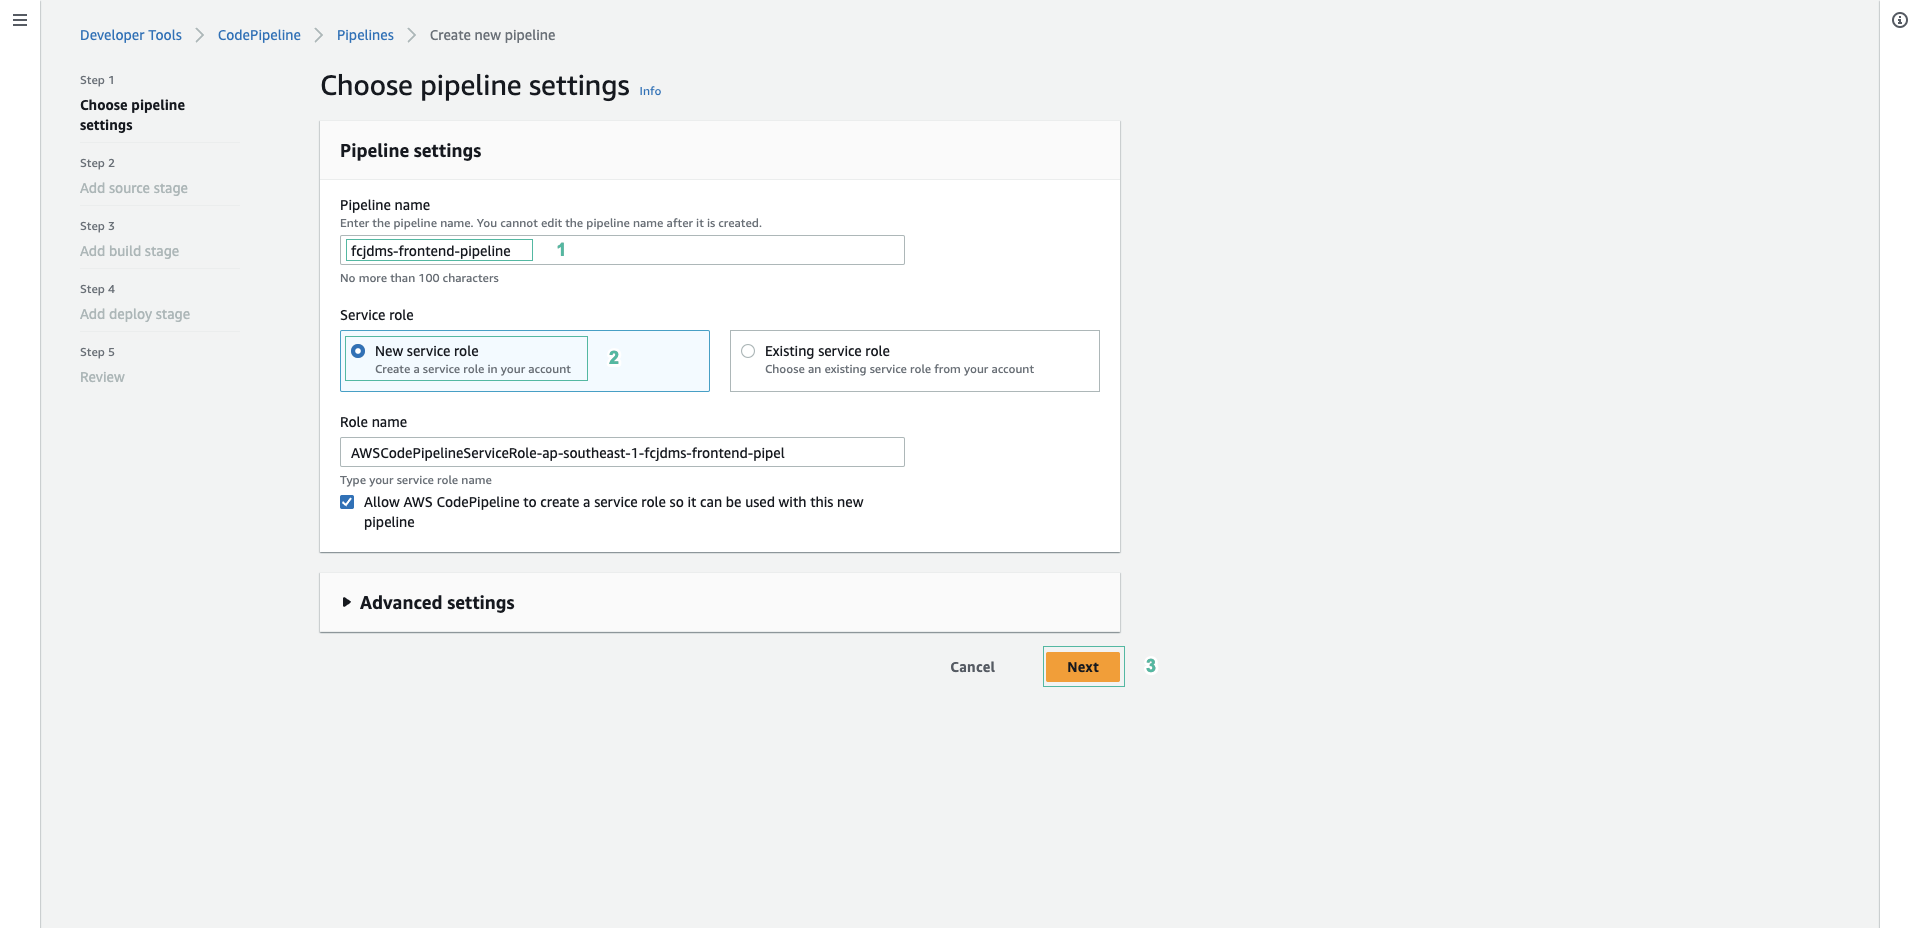Viewport: 1920px width, 928px height.
Task: Click the Next button
Action: [1083, 667]
